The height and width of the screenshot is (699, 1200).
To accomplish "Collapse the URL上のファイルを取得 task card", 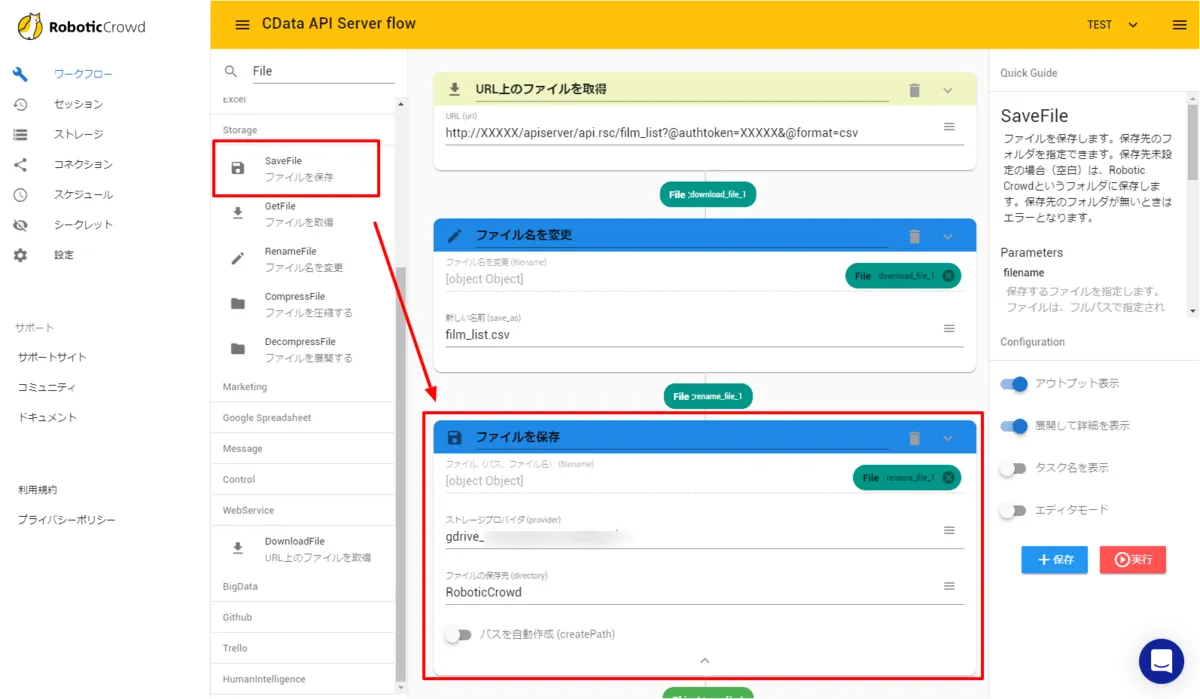I will point(948,90).
